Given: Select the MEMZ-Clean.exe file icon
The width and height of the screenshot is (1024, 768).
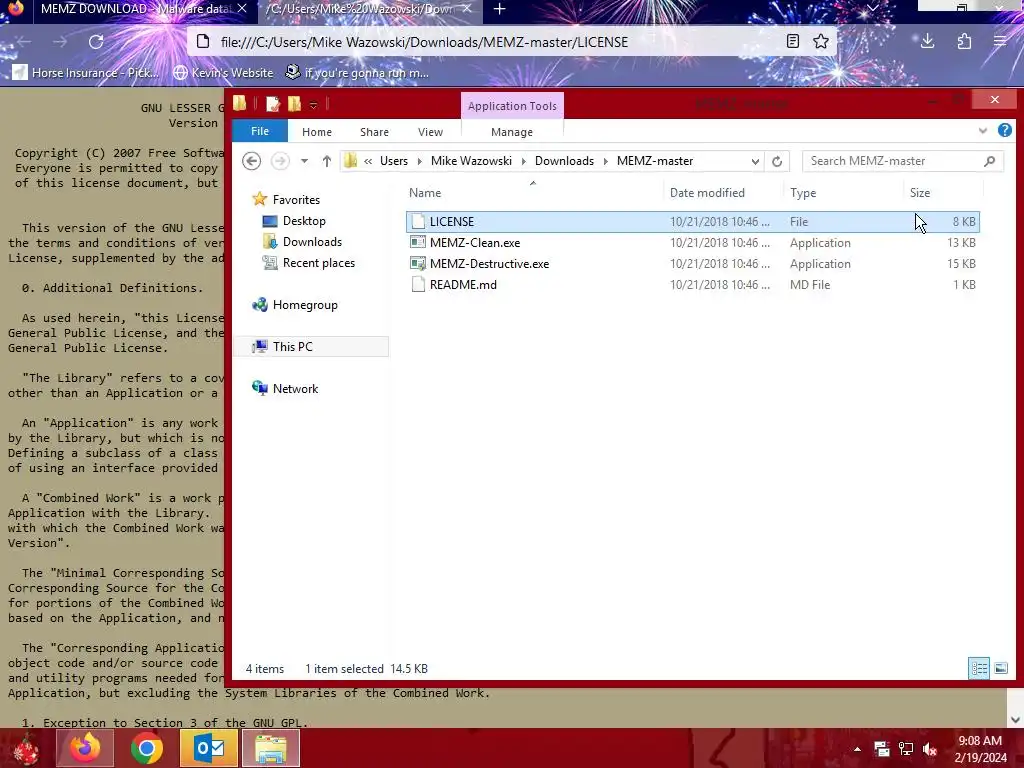Looking at the screenshot, I should tap(417, 242).
